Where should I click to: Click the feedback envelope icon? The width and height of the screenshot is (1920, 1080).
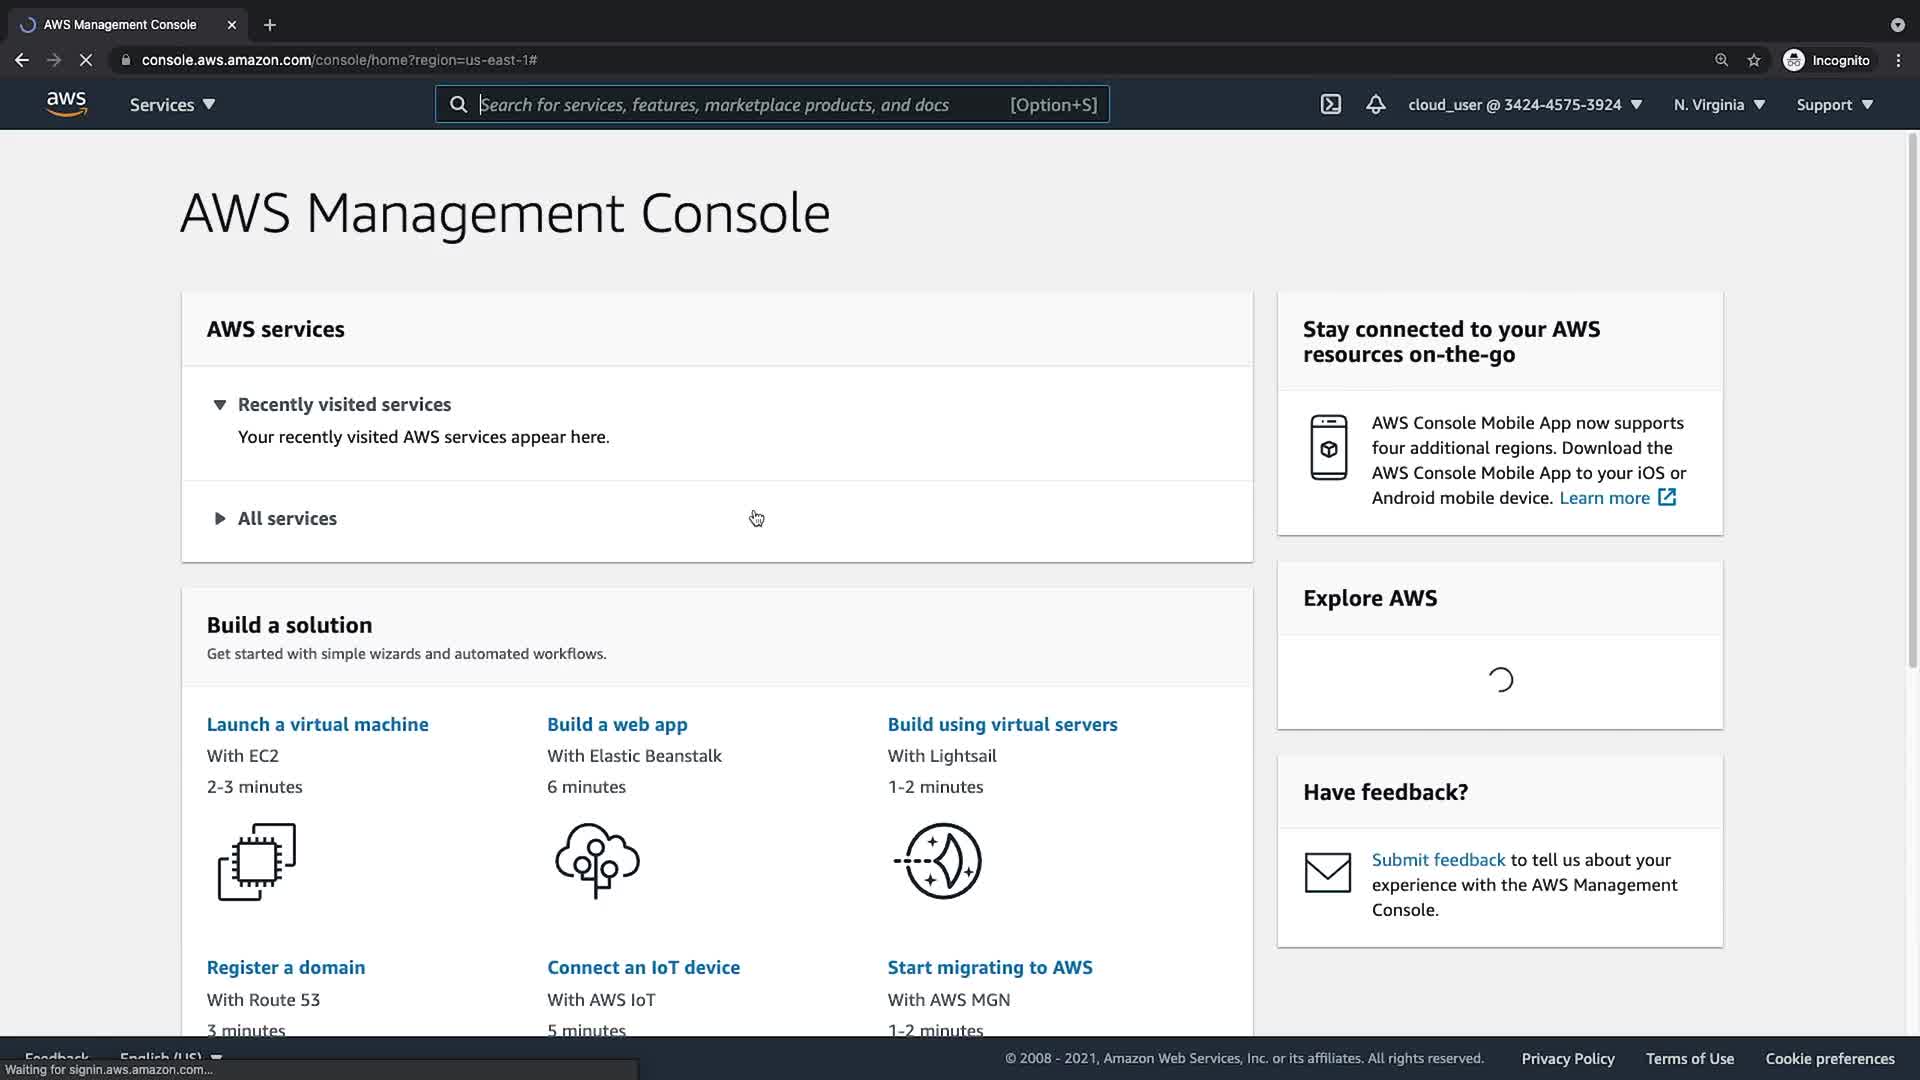(1327, 872)
